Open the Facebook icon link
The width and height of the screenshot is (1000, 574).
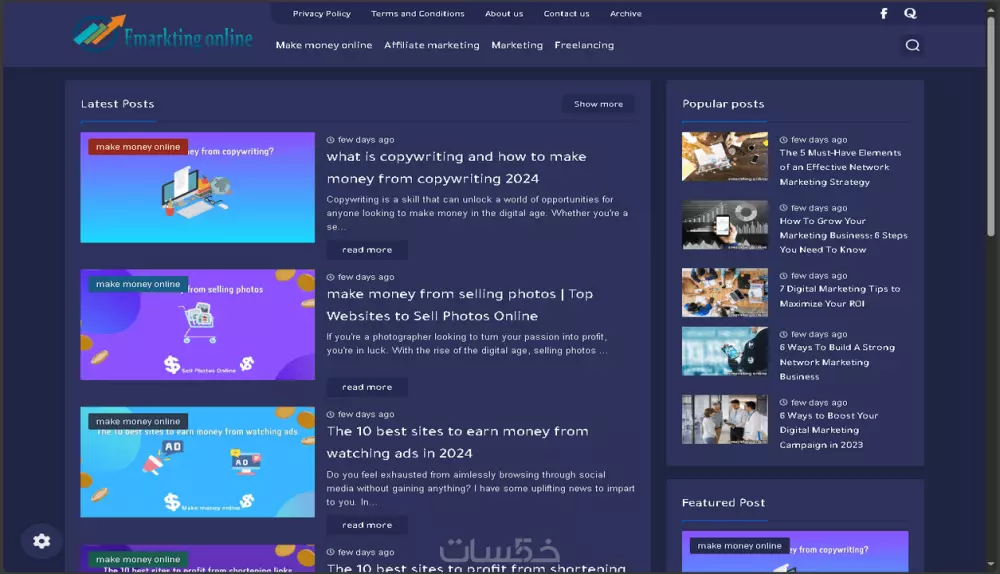point(883,13)
